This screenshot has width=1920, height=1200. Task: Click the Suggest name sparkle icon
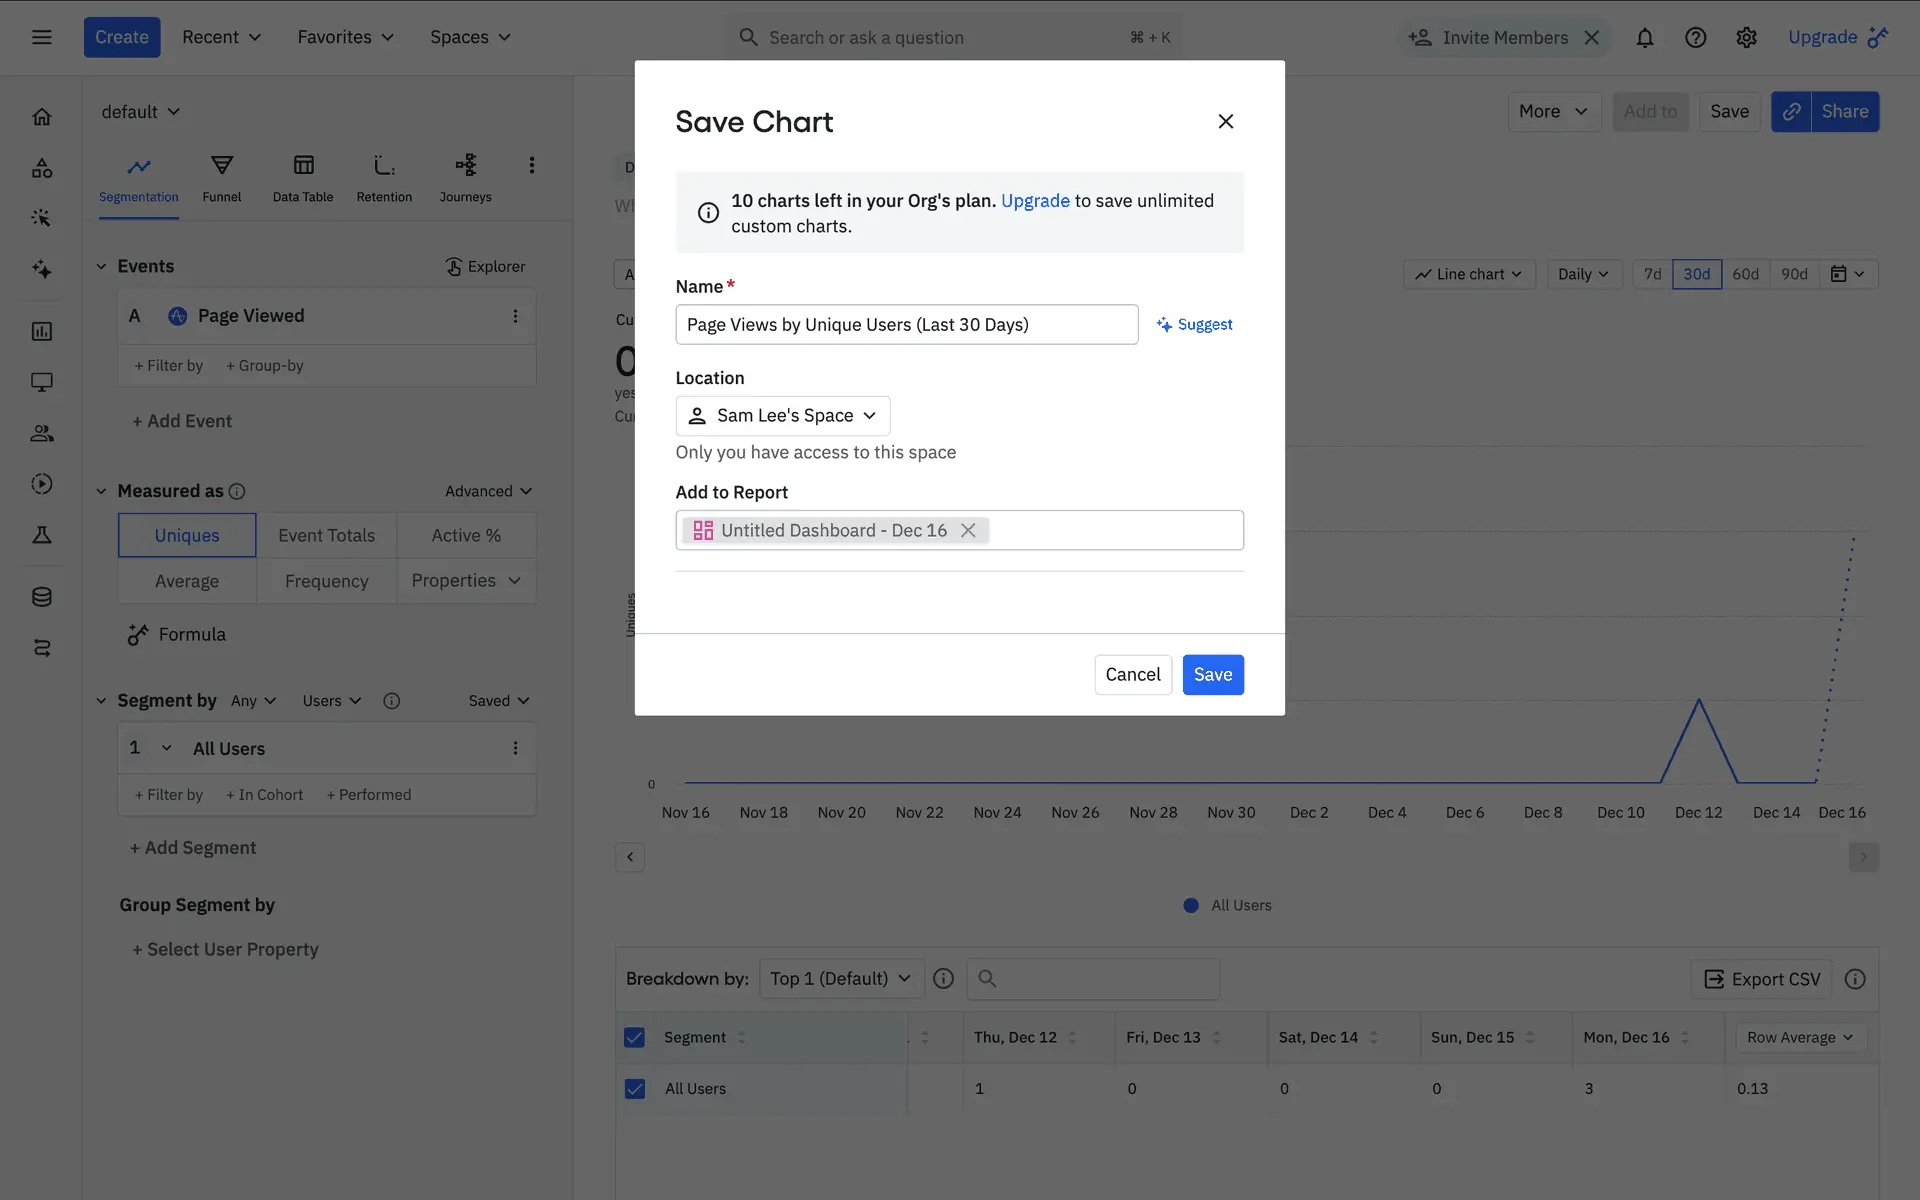(1164, 325)
